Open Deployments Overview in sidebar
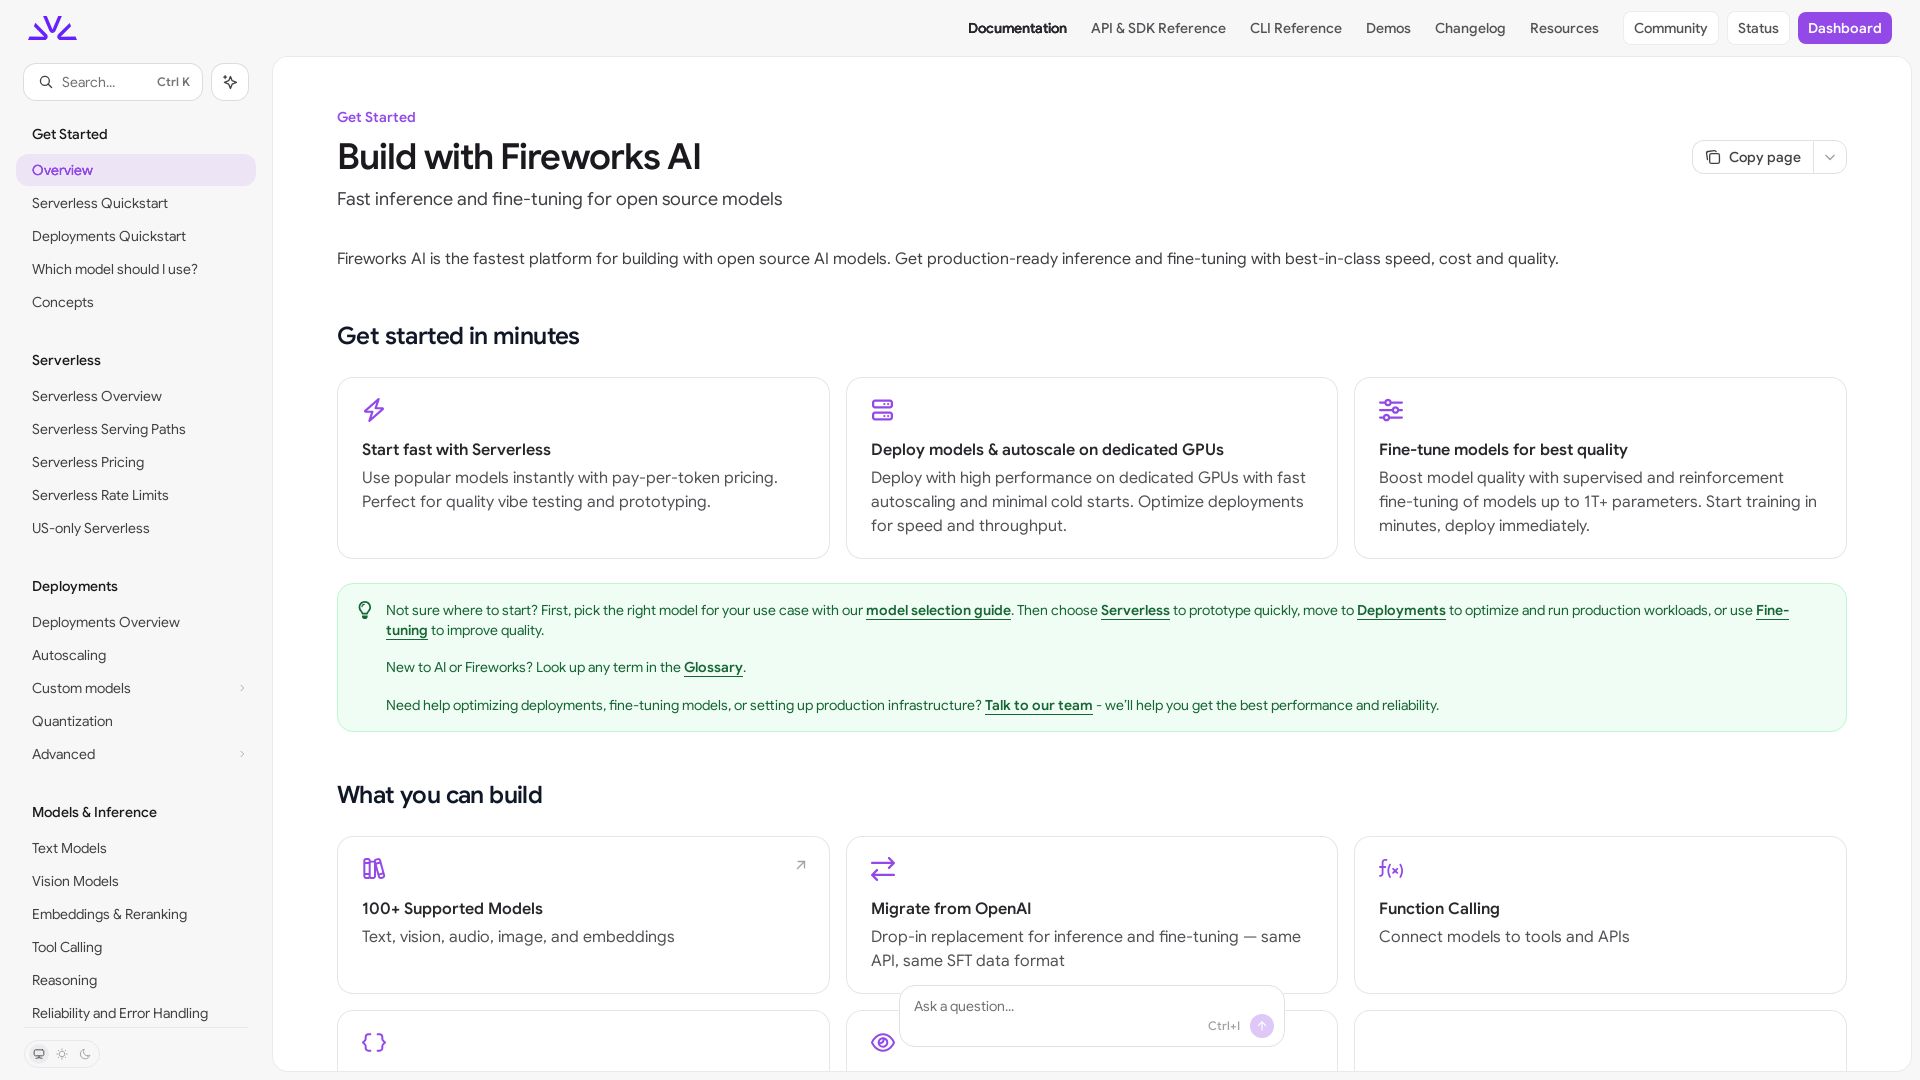The height and width of the screenshot is (1080, 1920). point(136,622)
